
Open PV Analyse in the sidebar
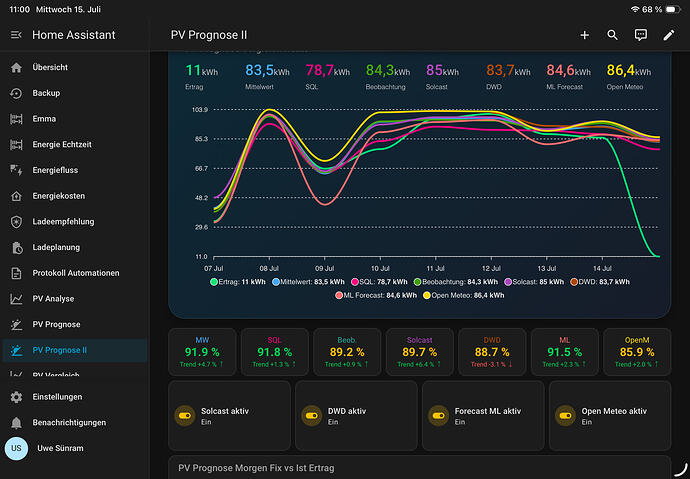pos(75,299)
